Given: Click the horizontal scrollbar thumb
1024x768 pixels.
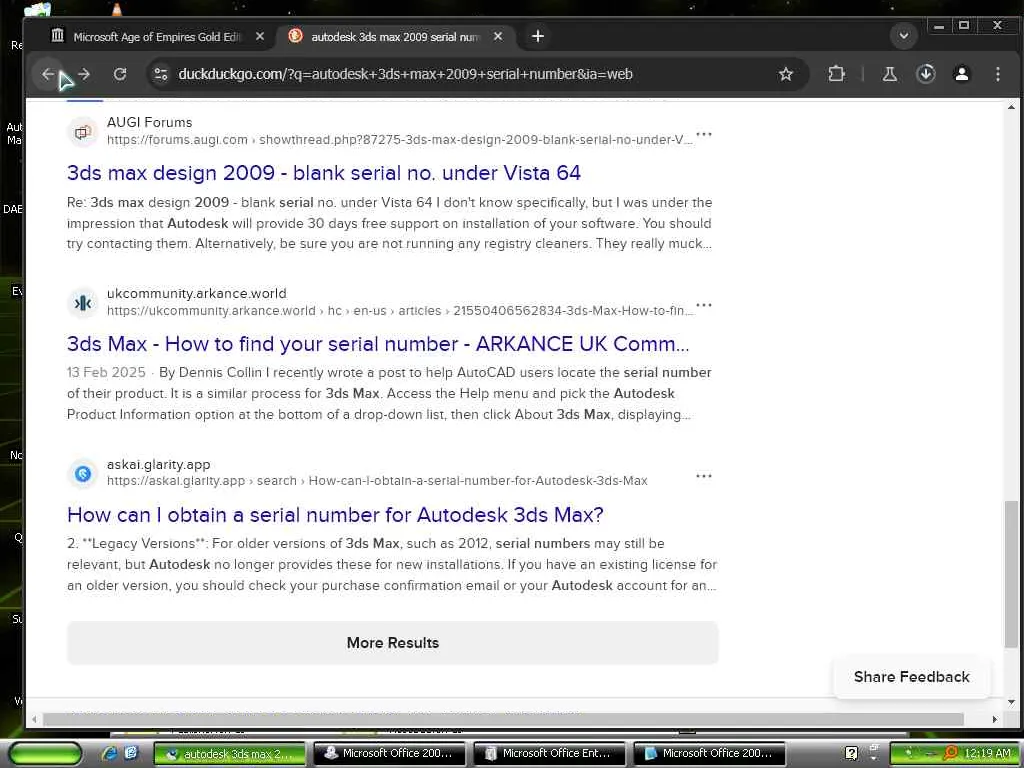Looking at the screenshot, I should pyautogui.click(x=503, y=719).
